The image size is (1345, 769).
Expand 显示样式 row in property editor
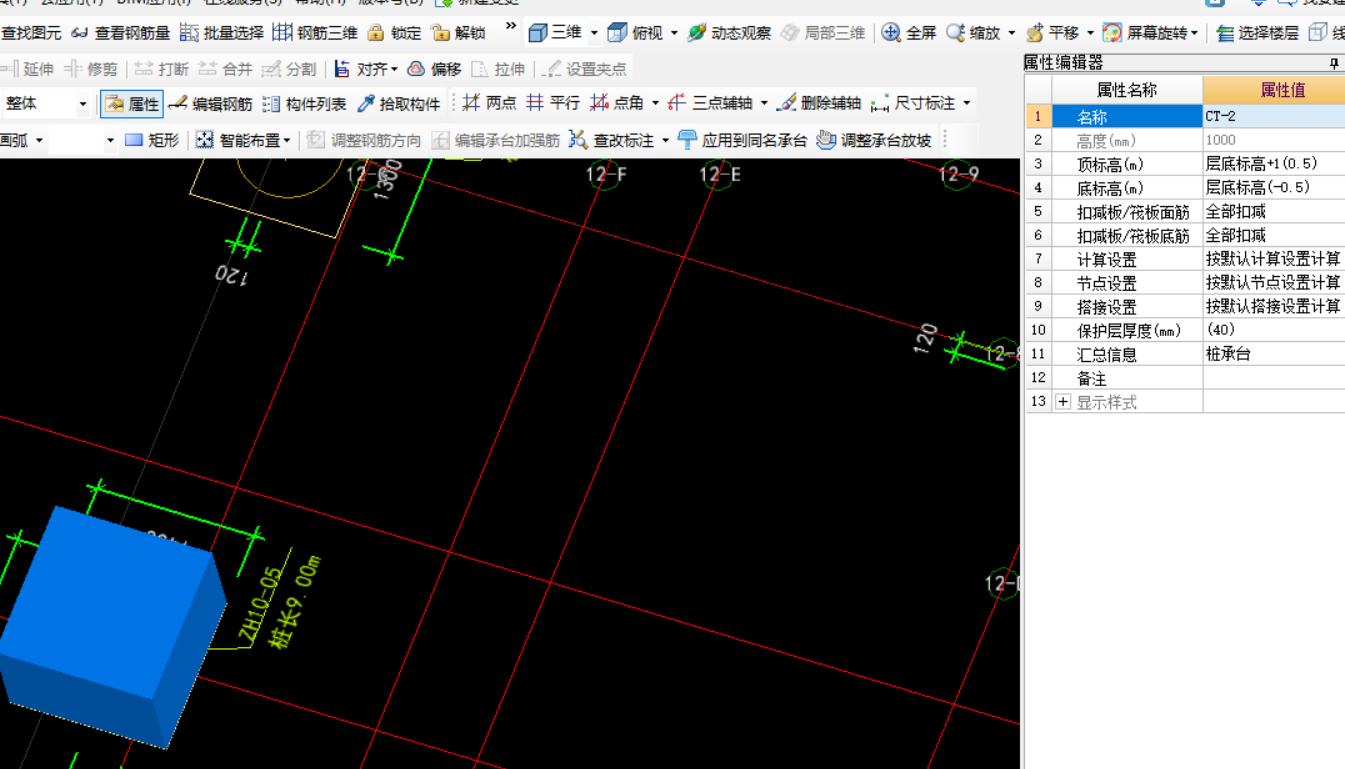click(x=1063, y=402)
